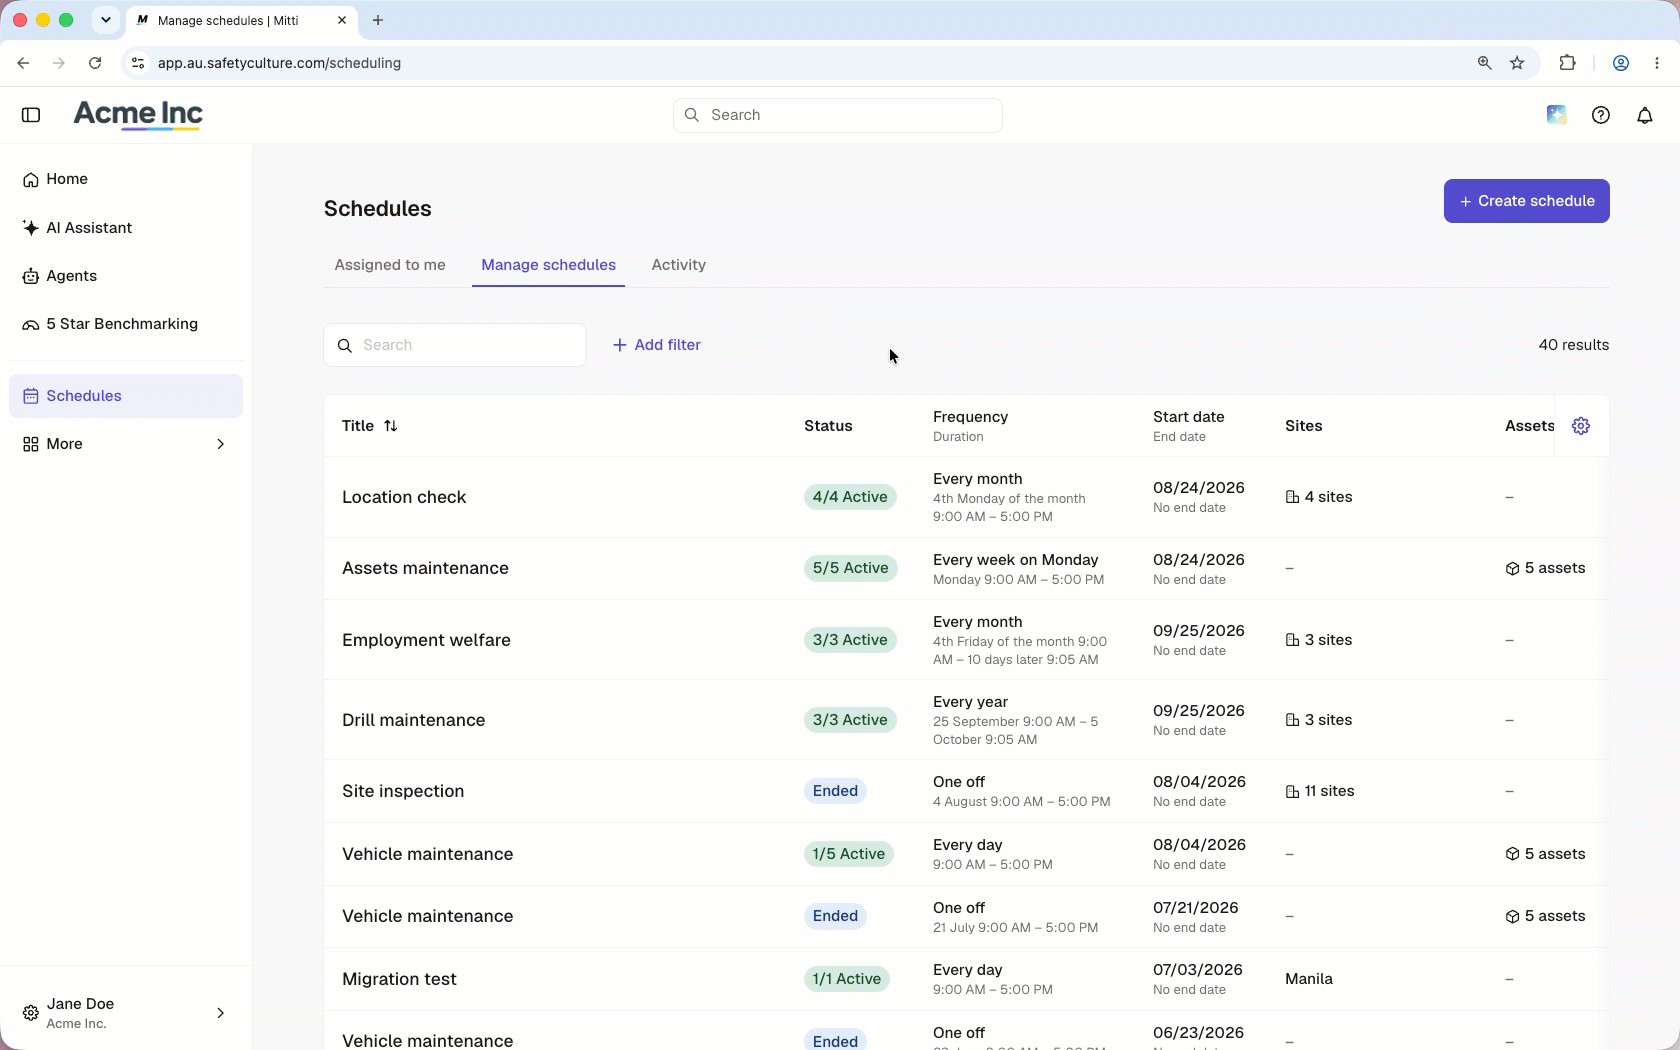This screenshot has width=1680, height=1050.
Task: Open the notifications bell
Action: [x=1645, y=115]
